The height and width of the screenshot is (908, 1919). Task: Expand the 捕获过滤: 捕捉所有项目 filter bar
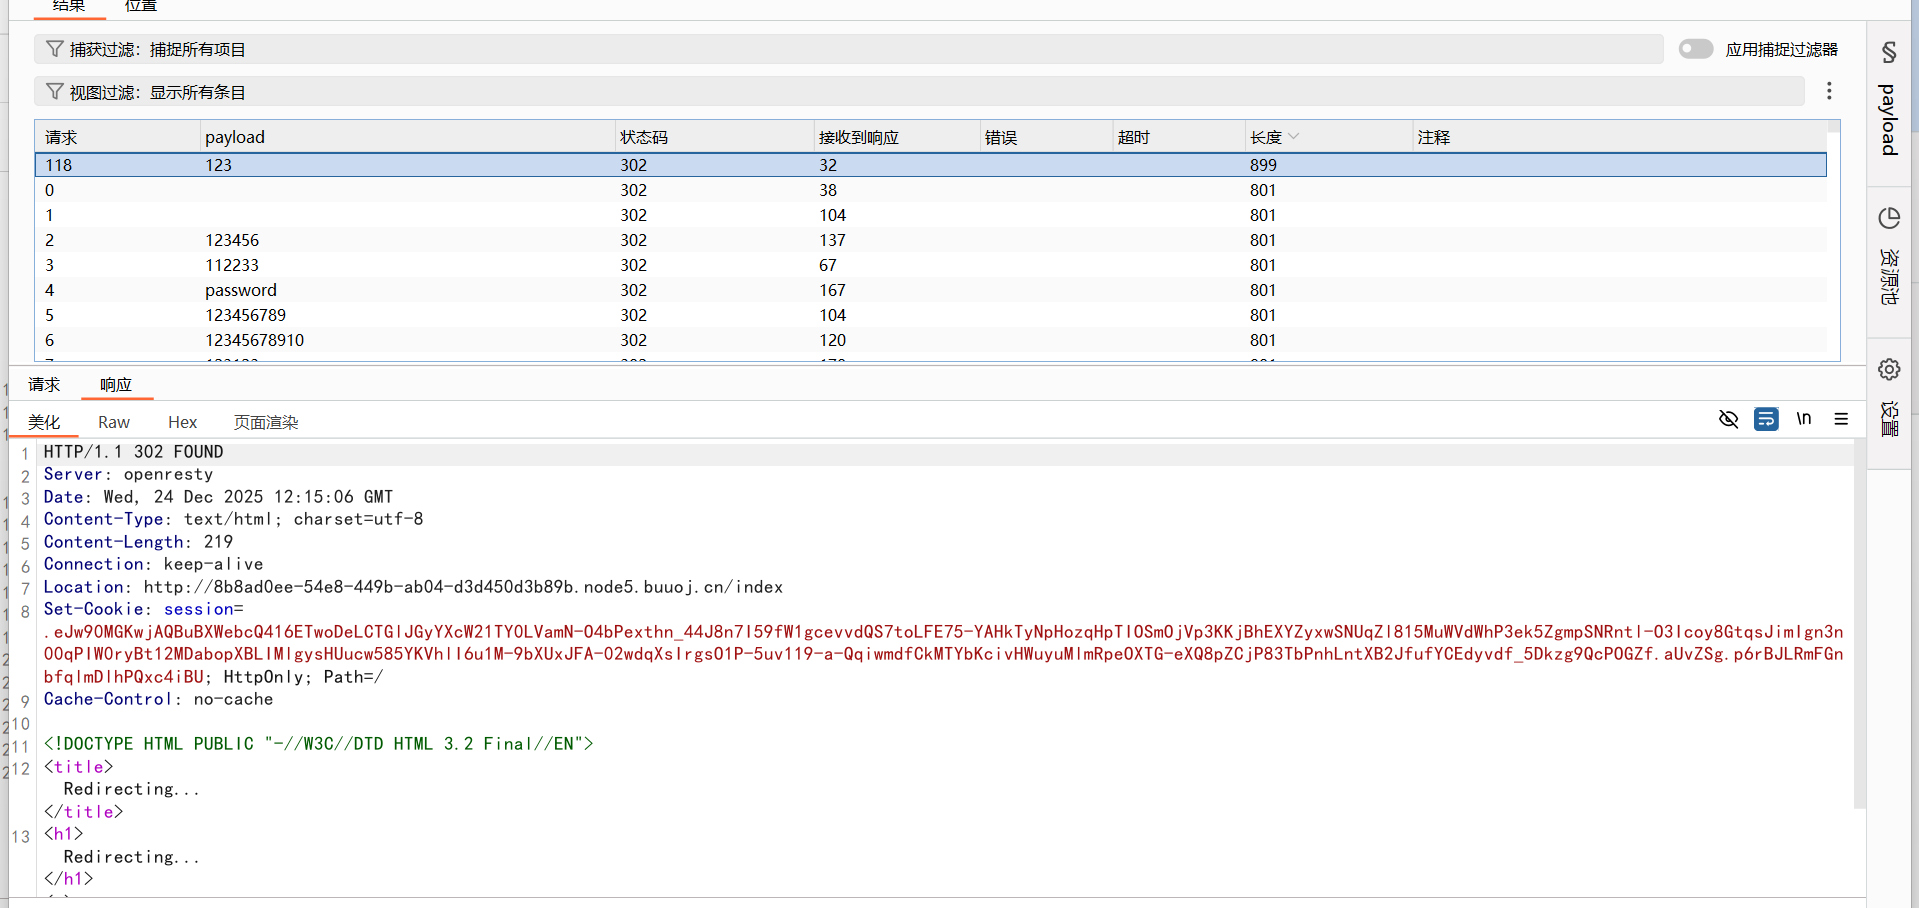click(x=850, y=49)
